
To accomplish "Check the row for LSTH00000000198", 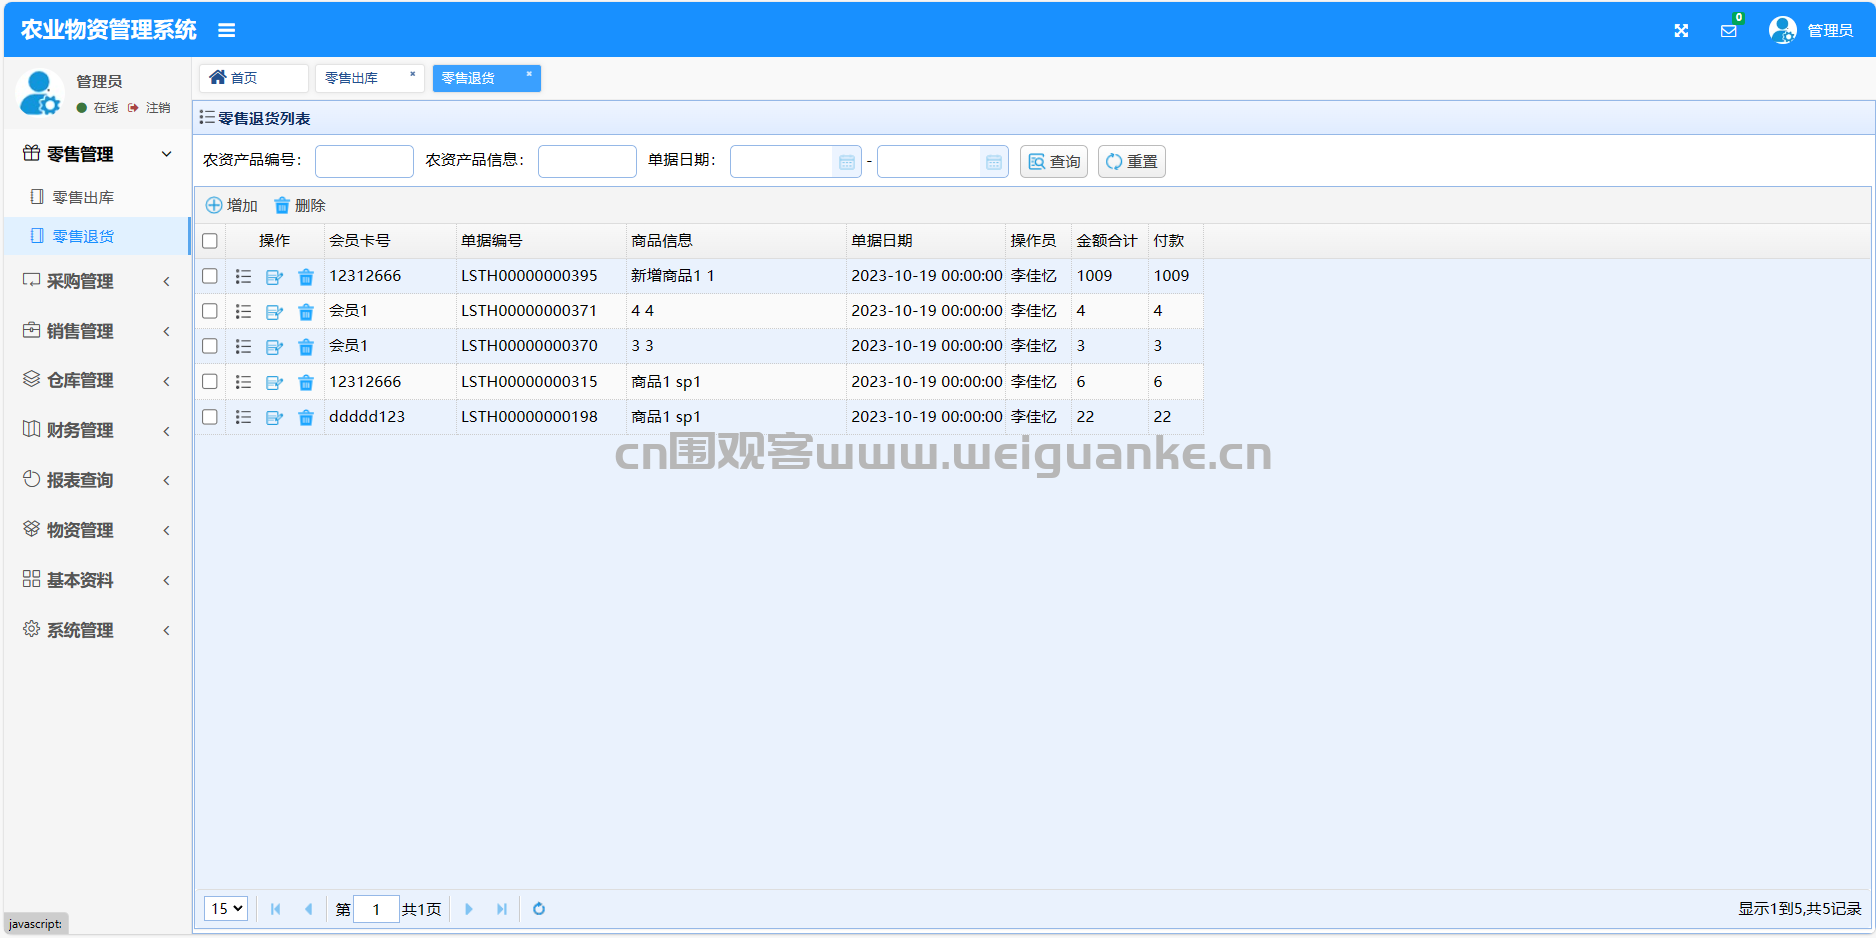I will tap(210, 417).
